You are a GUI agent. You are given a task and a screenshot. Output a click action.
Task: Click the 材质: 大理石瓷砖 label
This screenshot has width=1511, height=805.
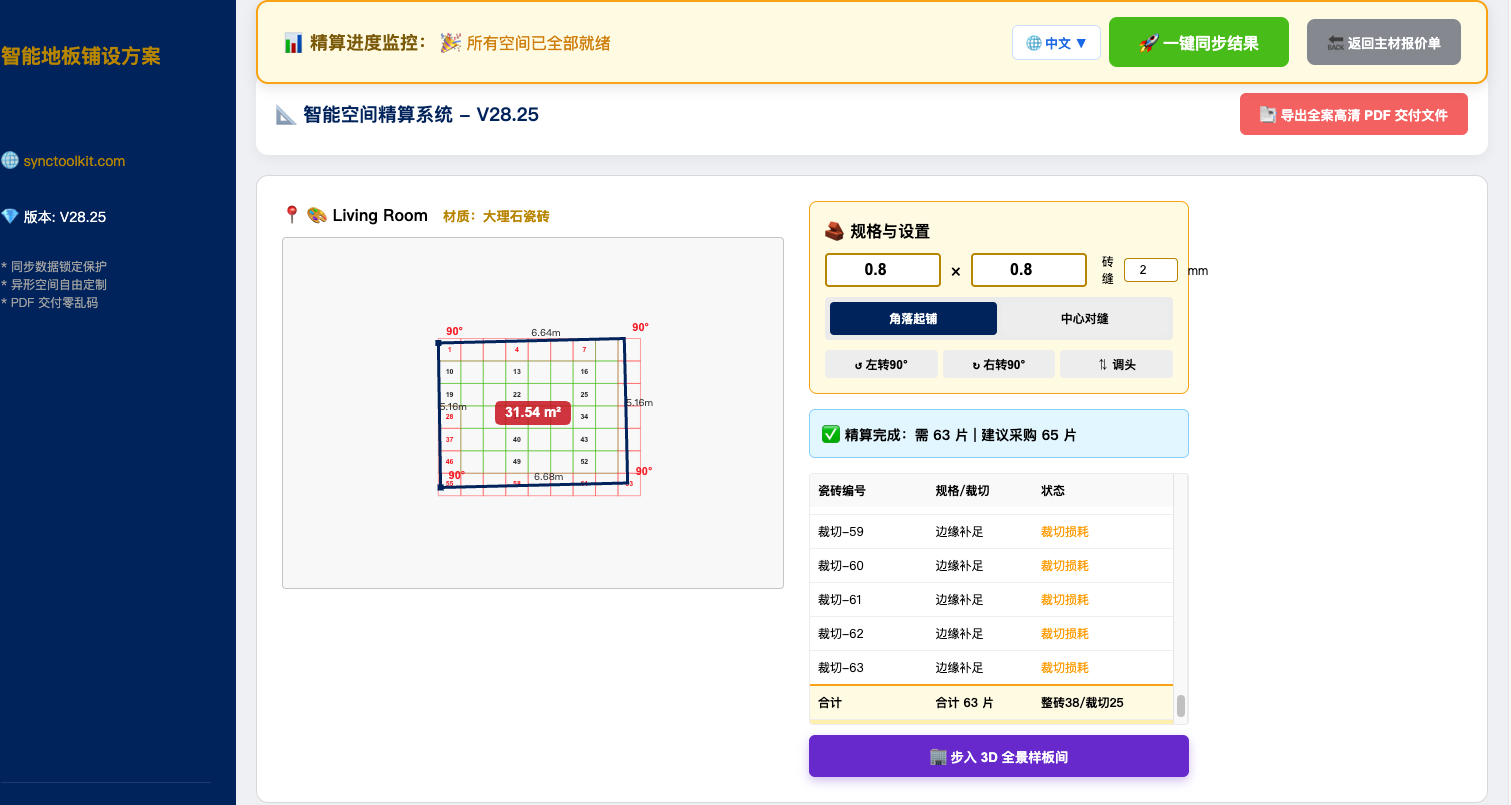pos(496,216)
